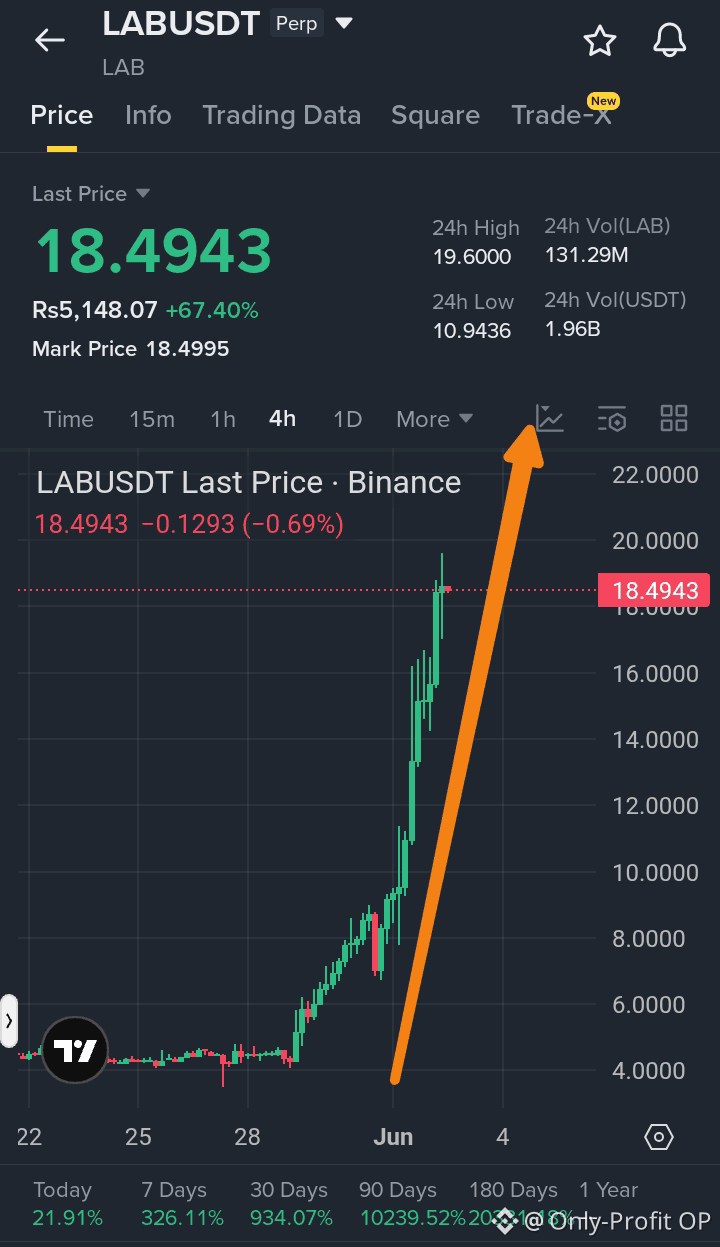Open chart indicators icon
720x1247 pixels.
[x=550, y=418]
